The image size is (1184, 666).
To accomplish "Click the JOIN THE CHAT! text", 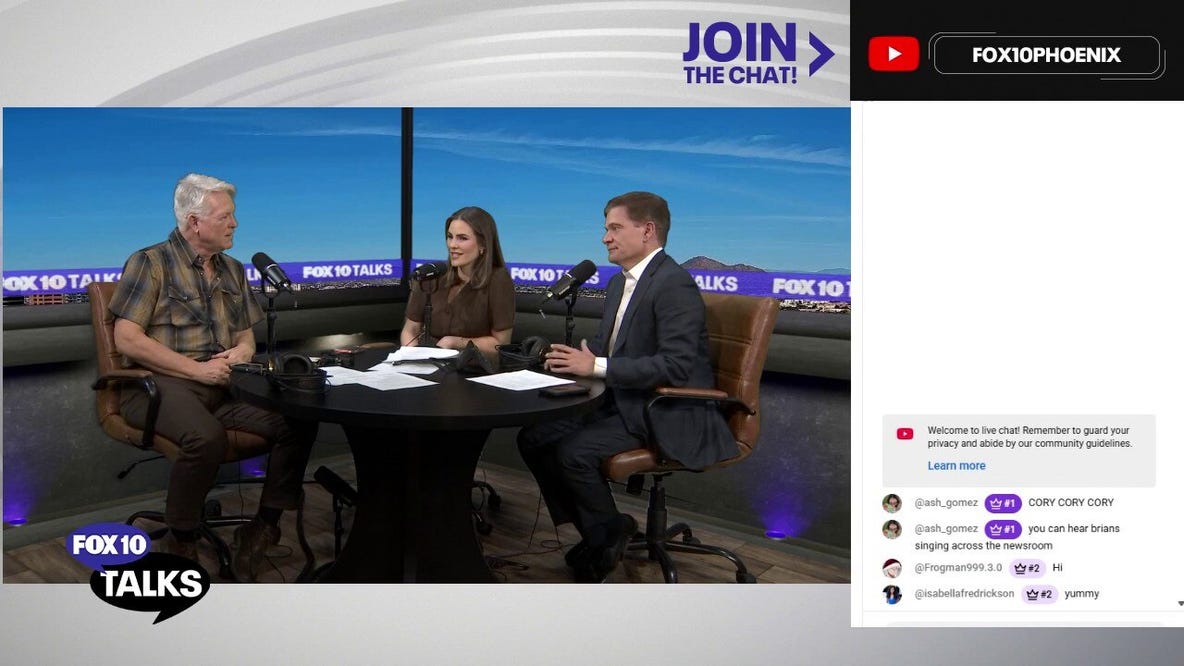I will tap(740, 54).
